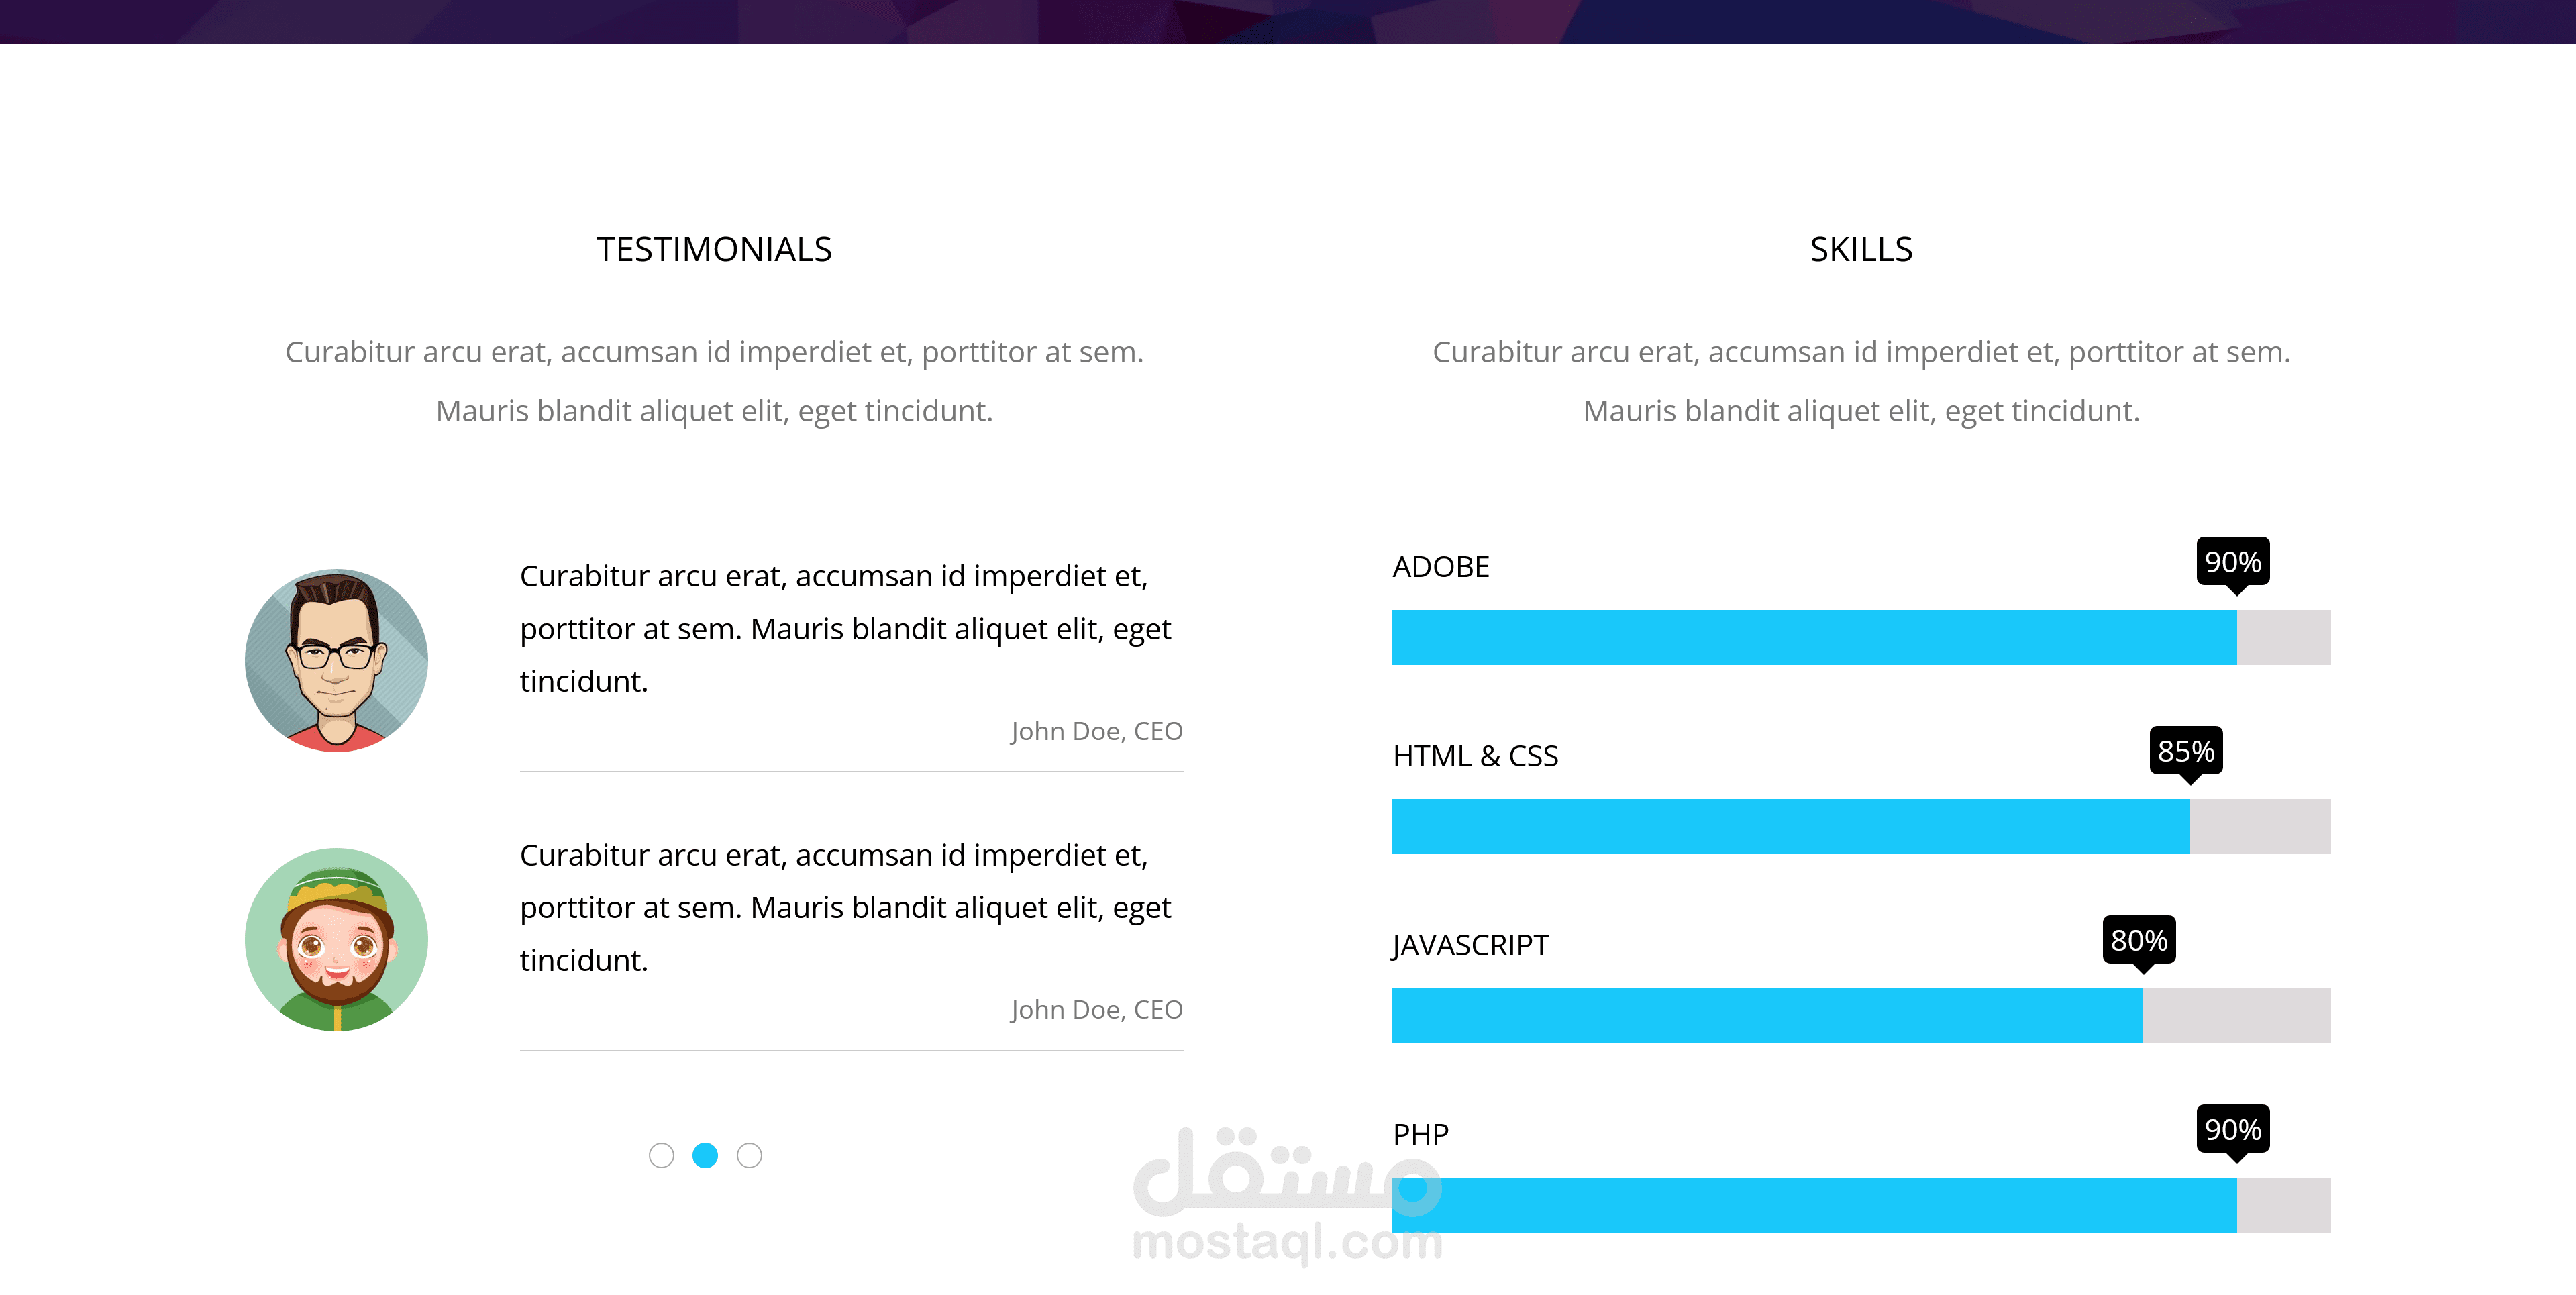Click the HTML & CSS 85% badge
Image resolution: width=2576 pixels, height=1295 pixels.
(x=2185, y=751)
